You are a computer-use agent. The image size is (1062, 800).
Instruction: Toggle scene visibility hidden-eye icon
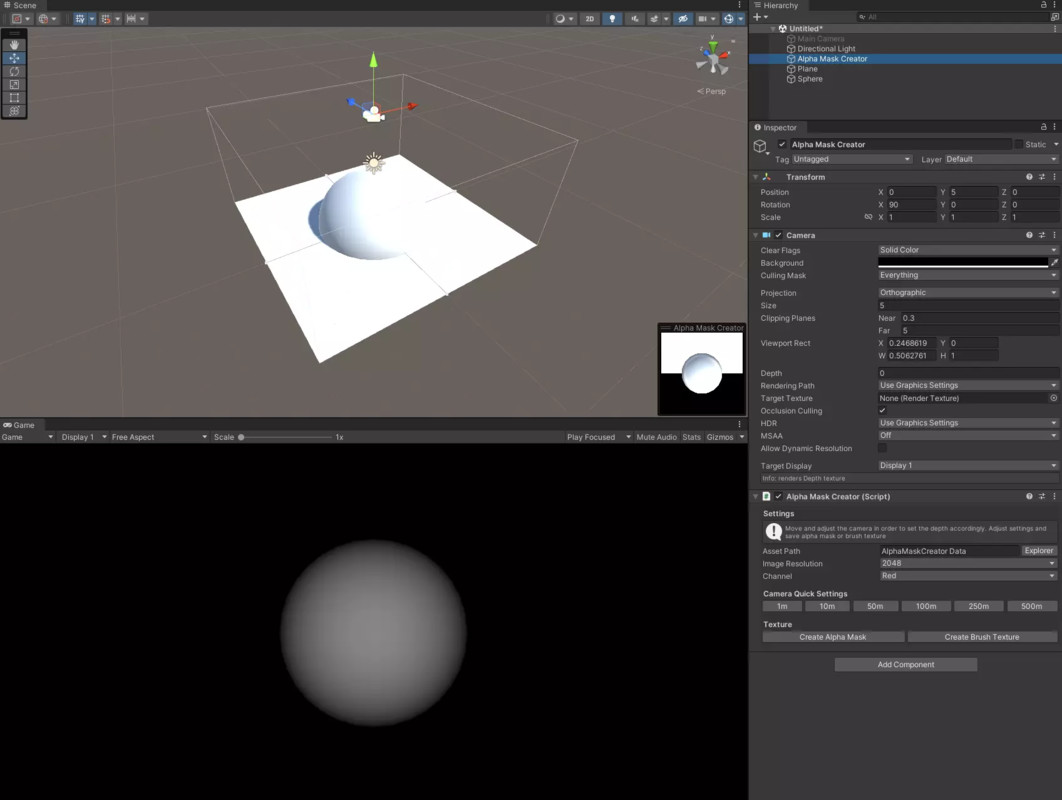coord(683,19)
